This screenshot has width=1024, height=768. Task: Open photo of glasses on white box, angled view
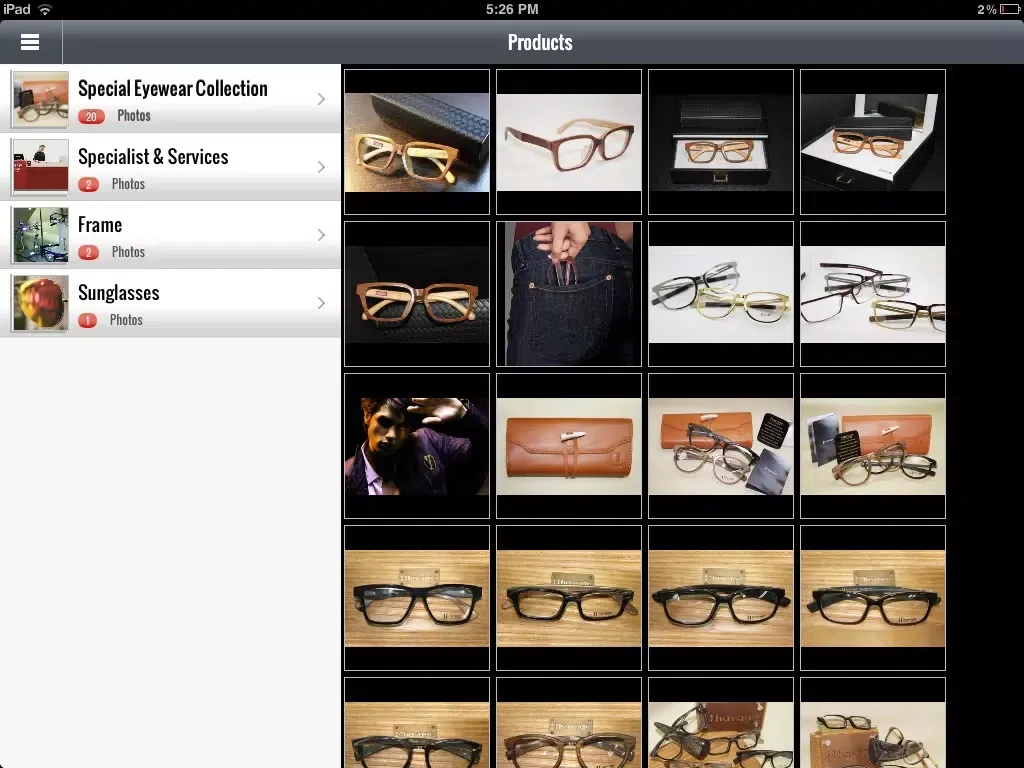pyautogui.click(x=873, y=142)
